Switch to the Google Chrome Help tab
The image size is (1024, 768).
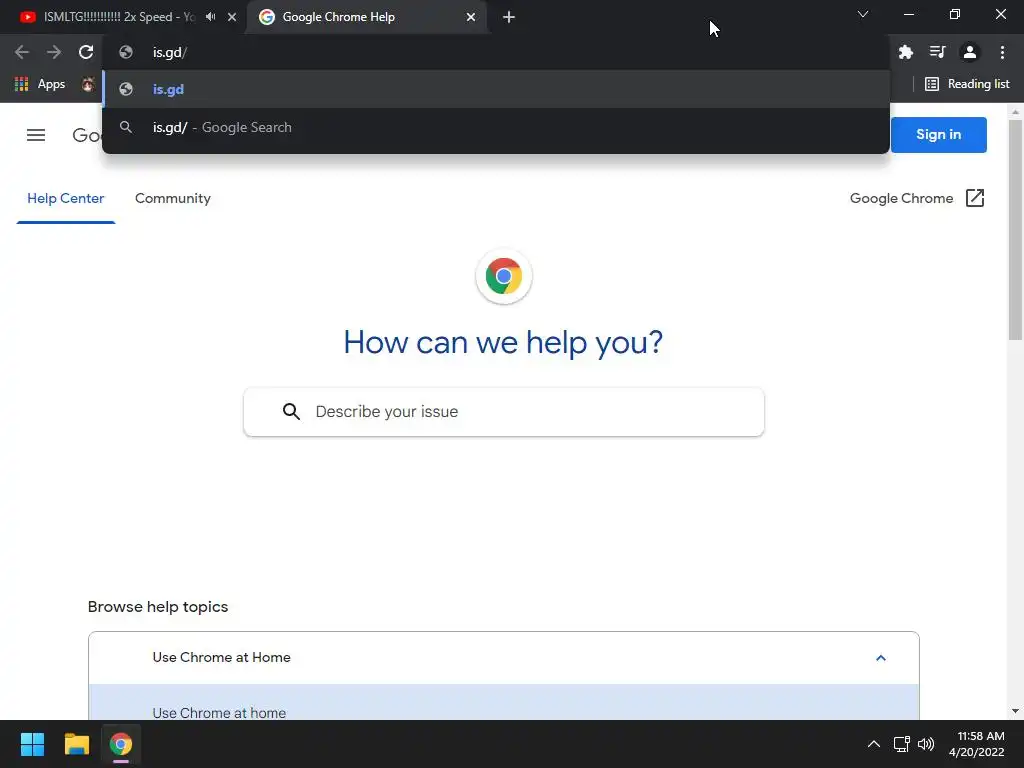coord(366,17)
